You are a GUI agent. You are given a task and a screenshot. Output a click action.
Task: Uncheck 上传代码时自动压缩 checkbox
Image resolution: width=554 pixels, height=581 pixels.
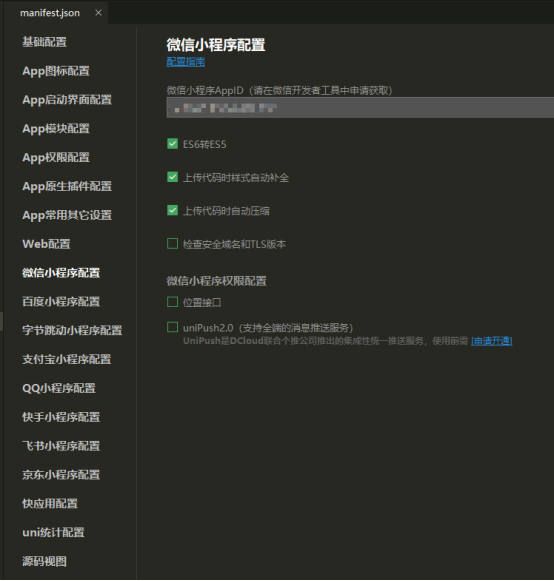(172, 210)
